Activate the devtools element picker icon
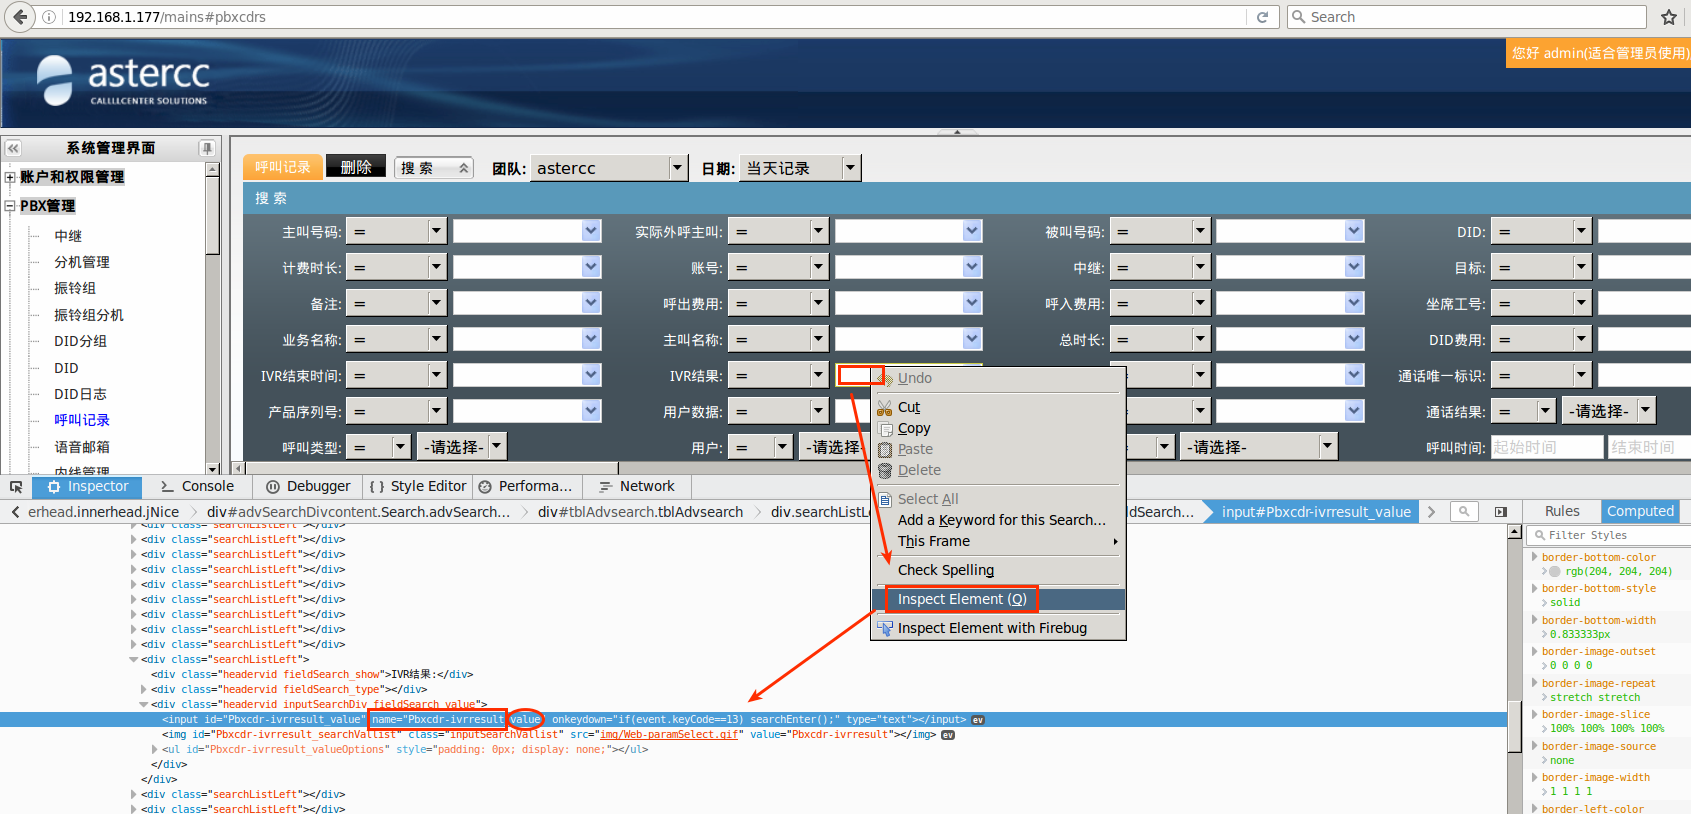This screenshot has width=1691, height=814. pos(16,487)
